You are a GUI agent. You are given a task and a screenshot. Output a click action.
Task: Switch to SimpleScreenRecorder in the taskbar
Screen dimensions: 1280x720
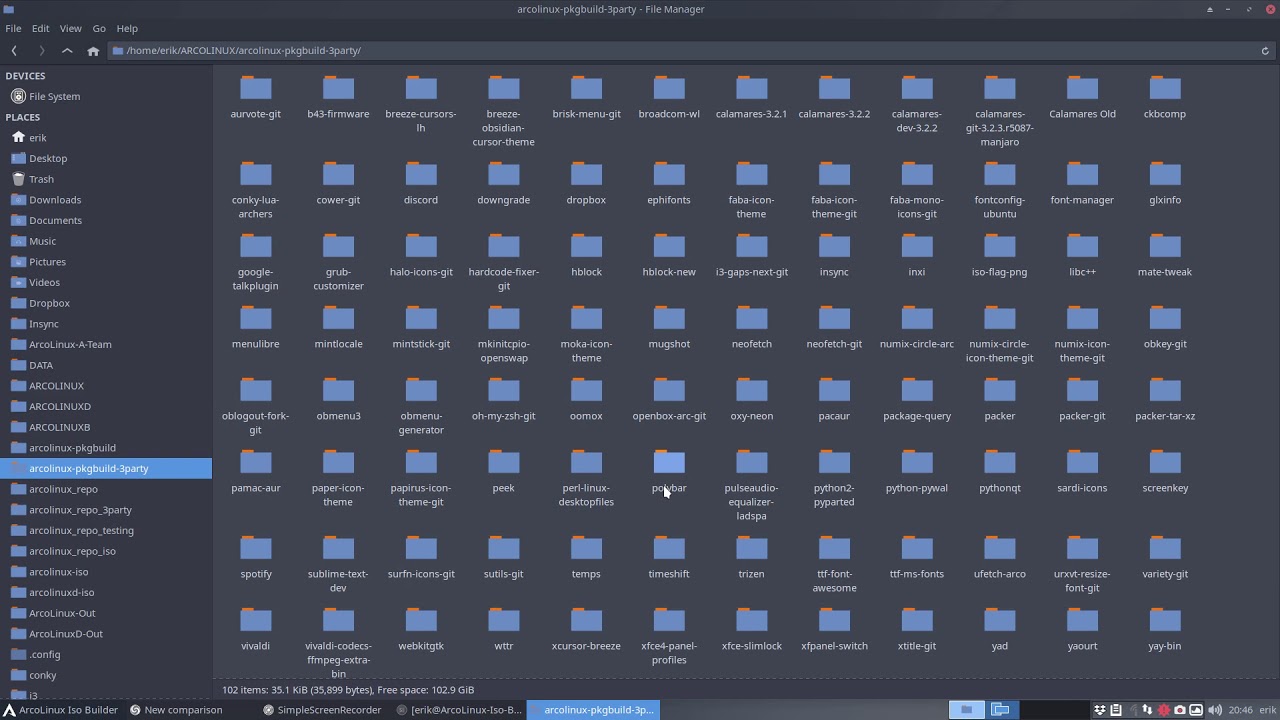[322, 710]
